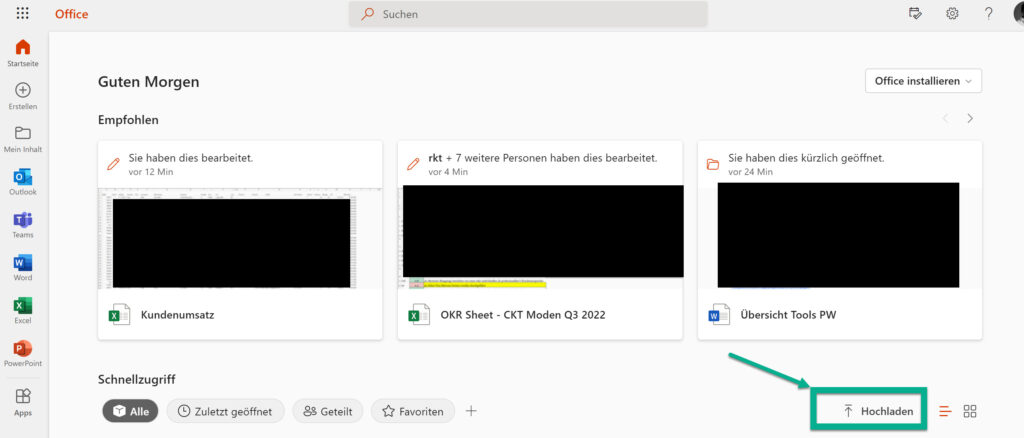
Task: Open Excel from the sidebar
Action: pos(23,310)
